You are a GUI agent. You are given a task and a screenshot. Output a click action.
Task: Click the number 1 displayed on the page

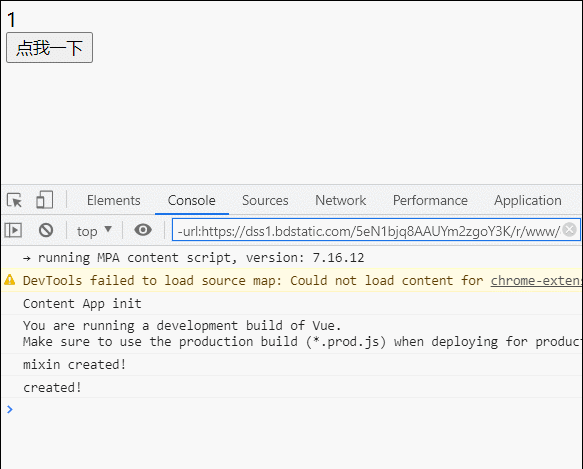pyautogui.click(x=12, y=20)
